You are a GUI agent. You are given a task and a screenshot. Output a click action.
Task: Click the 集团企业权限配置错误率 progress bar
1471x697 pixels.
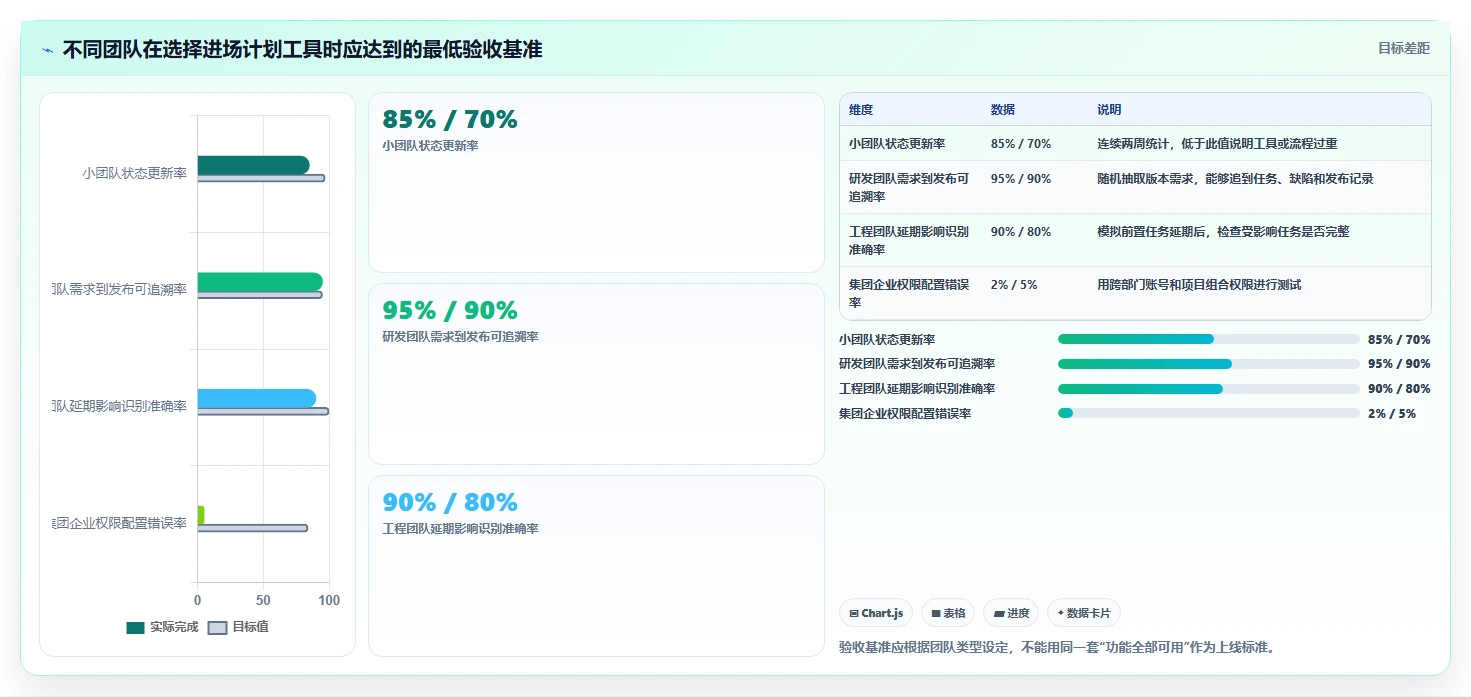coord(1208,413)
